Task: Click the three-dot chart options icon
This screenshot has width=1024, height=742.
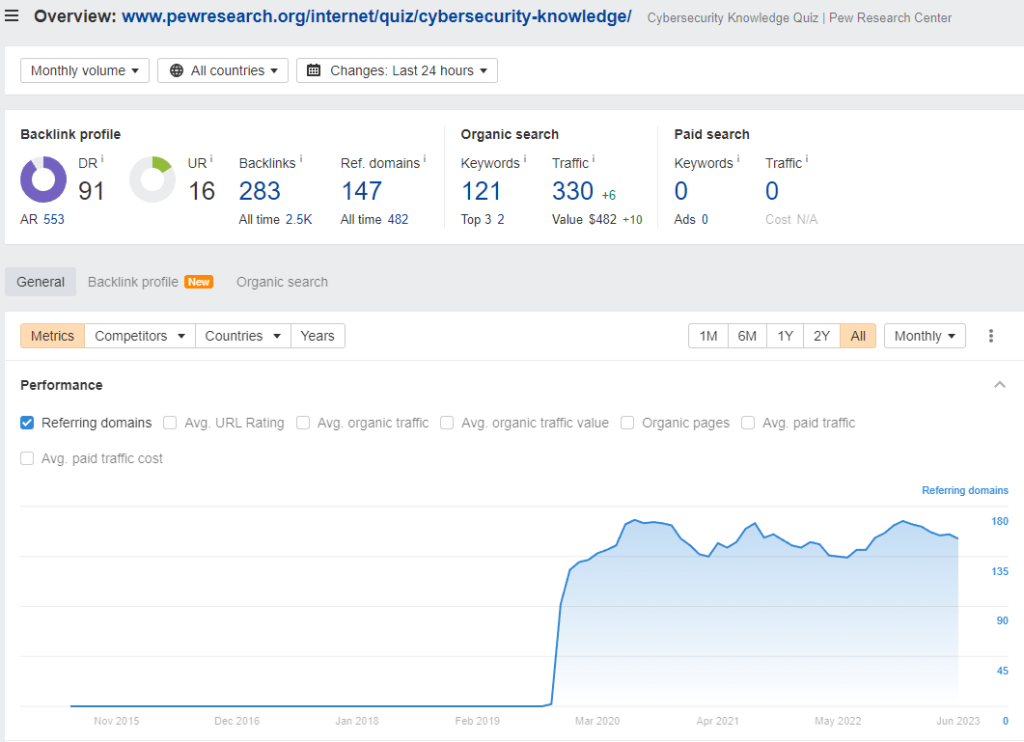Action: click(991, 336)
